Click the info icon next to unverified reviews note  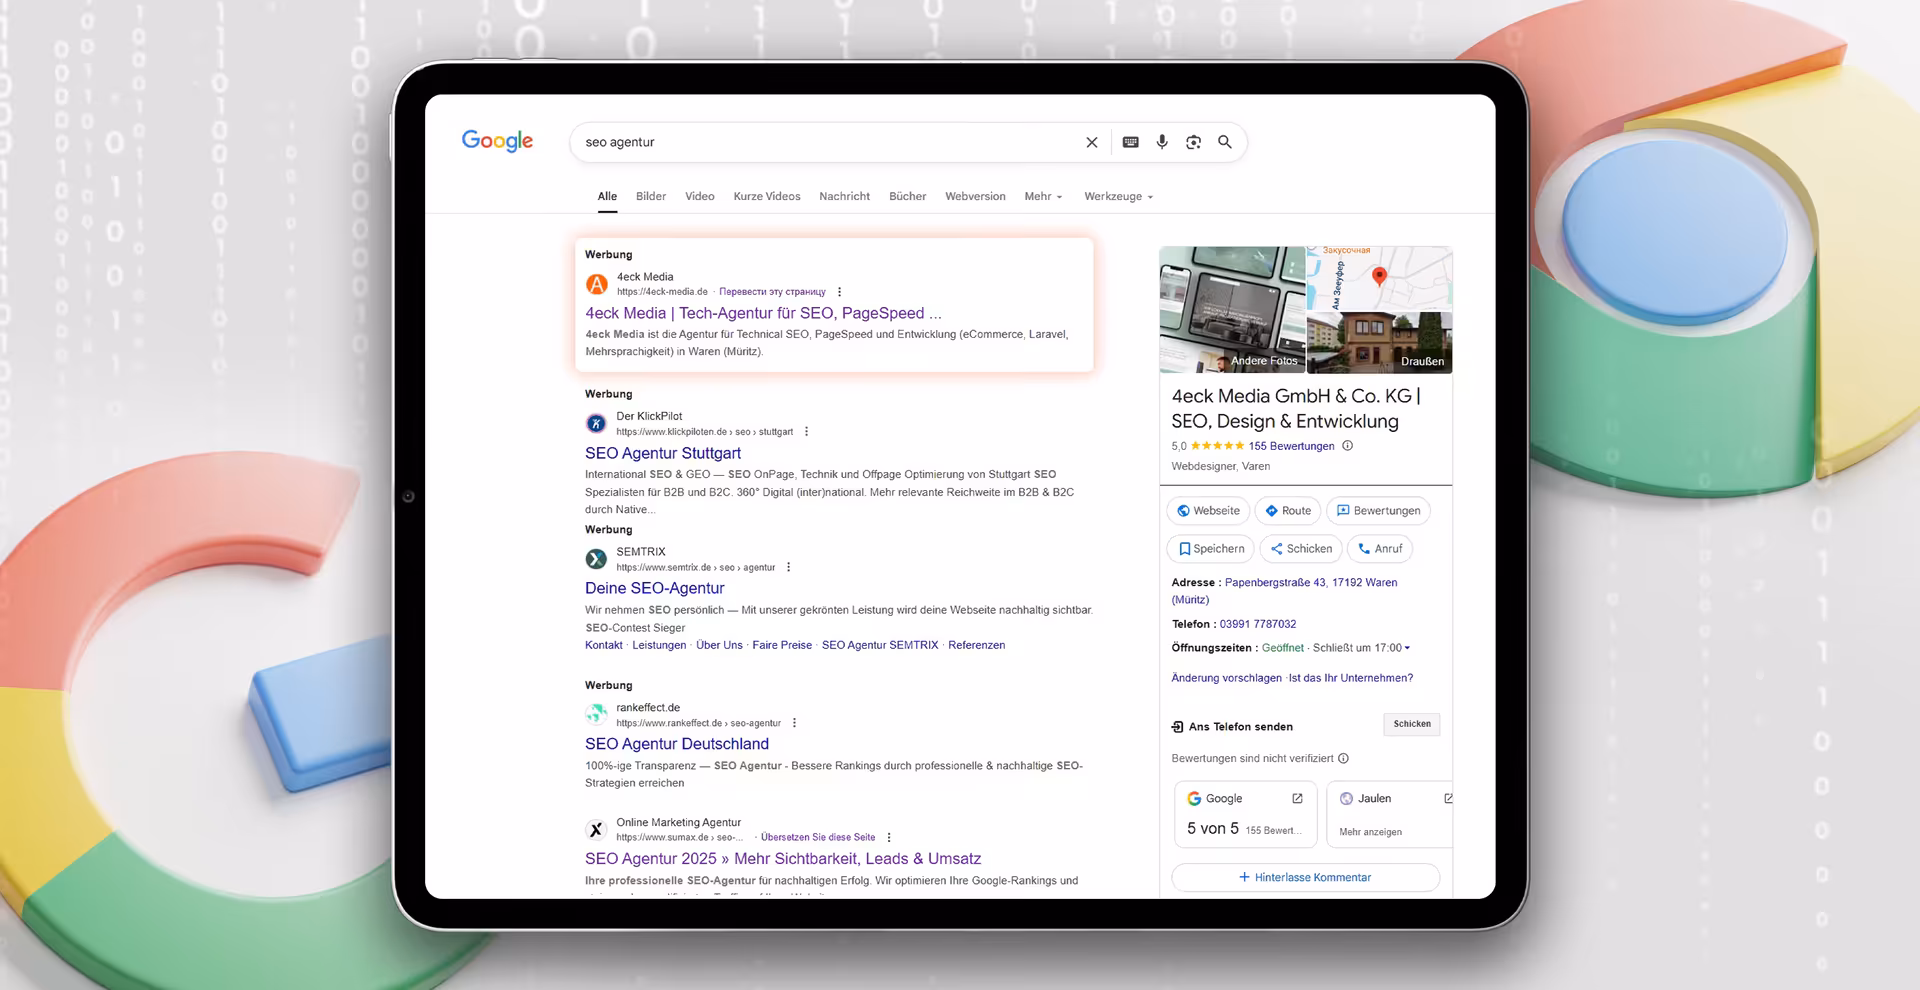(1344, 758)
